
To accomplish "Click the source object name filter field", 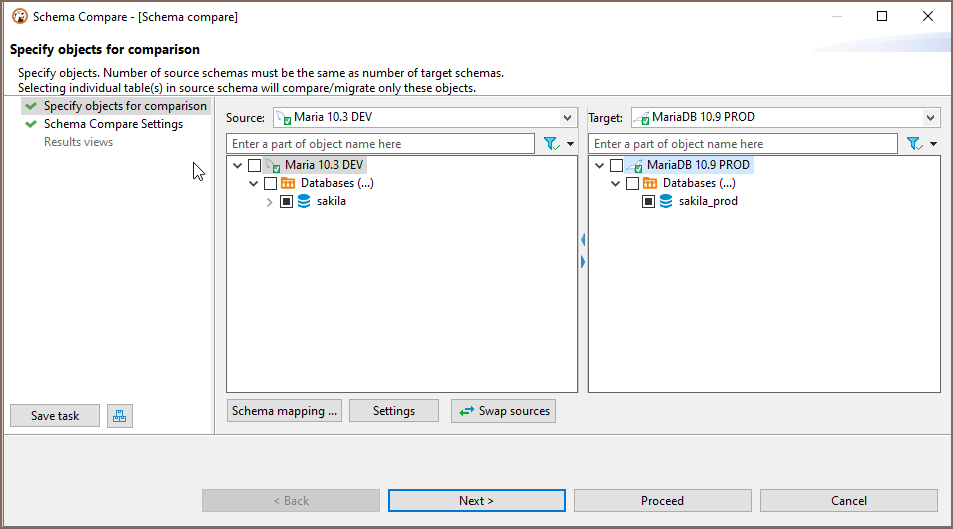I will 380,144.
